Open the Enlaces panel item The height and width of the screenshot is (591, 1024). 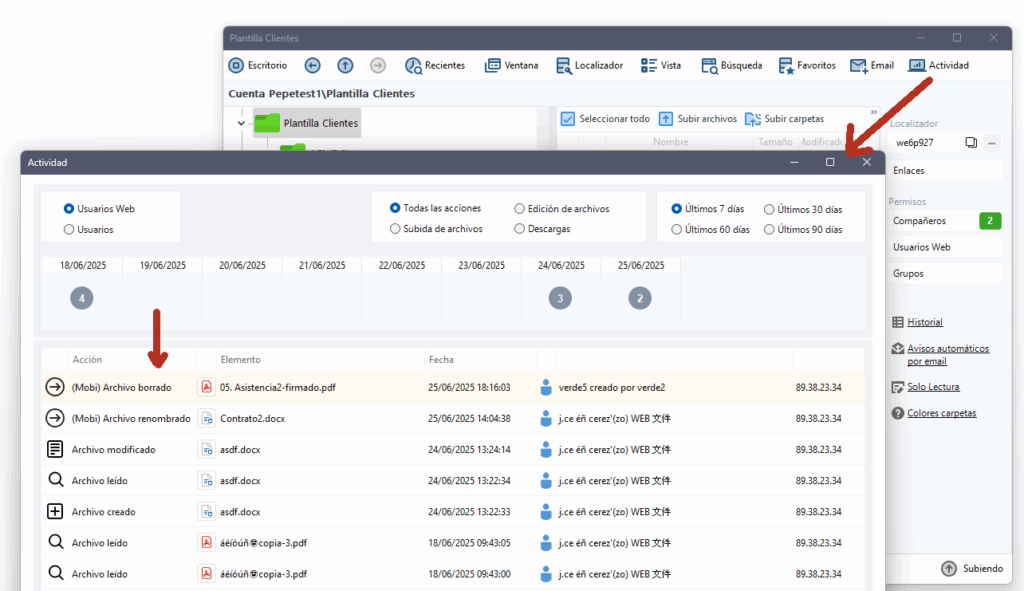click(x=946, y=170)
